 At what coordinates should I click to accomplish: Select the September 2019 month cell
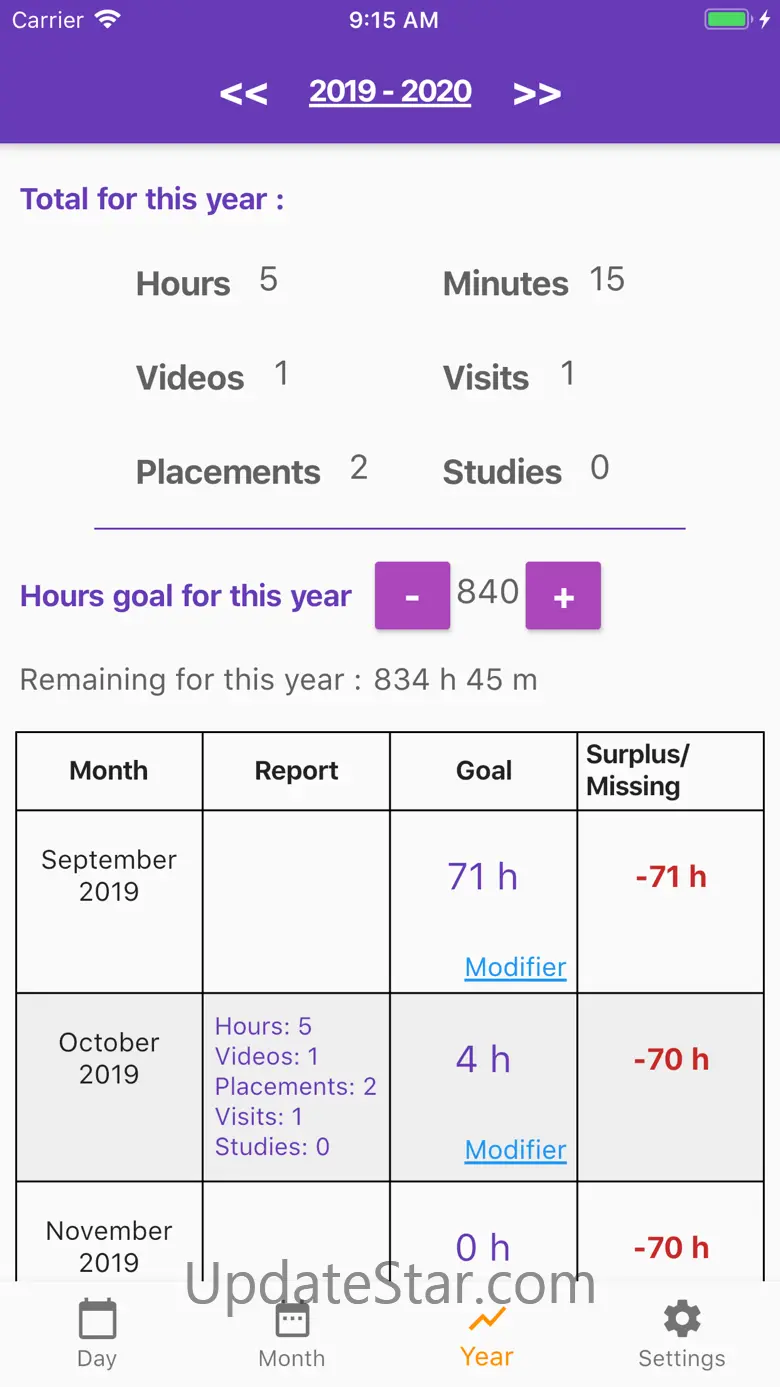click(109, 875)
